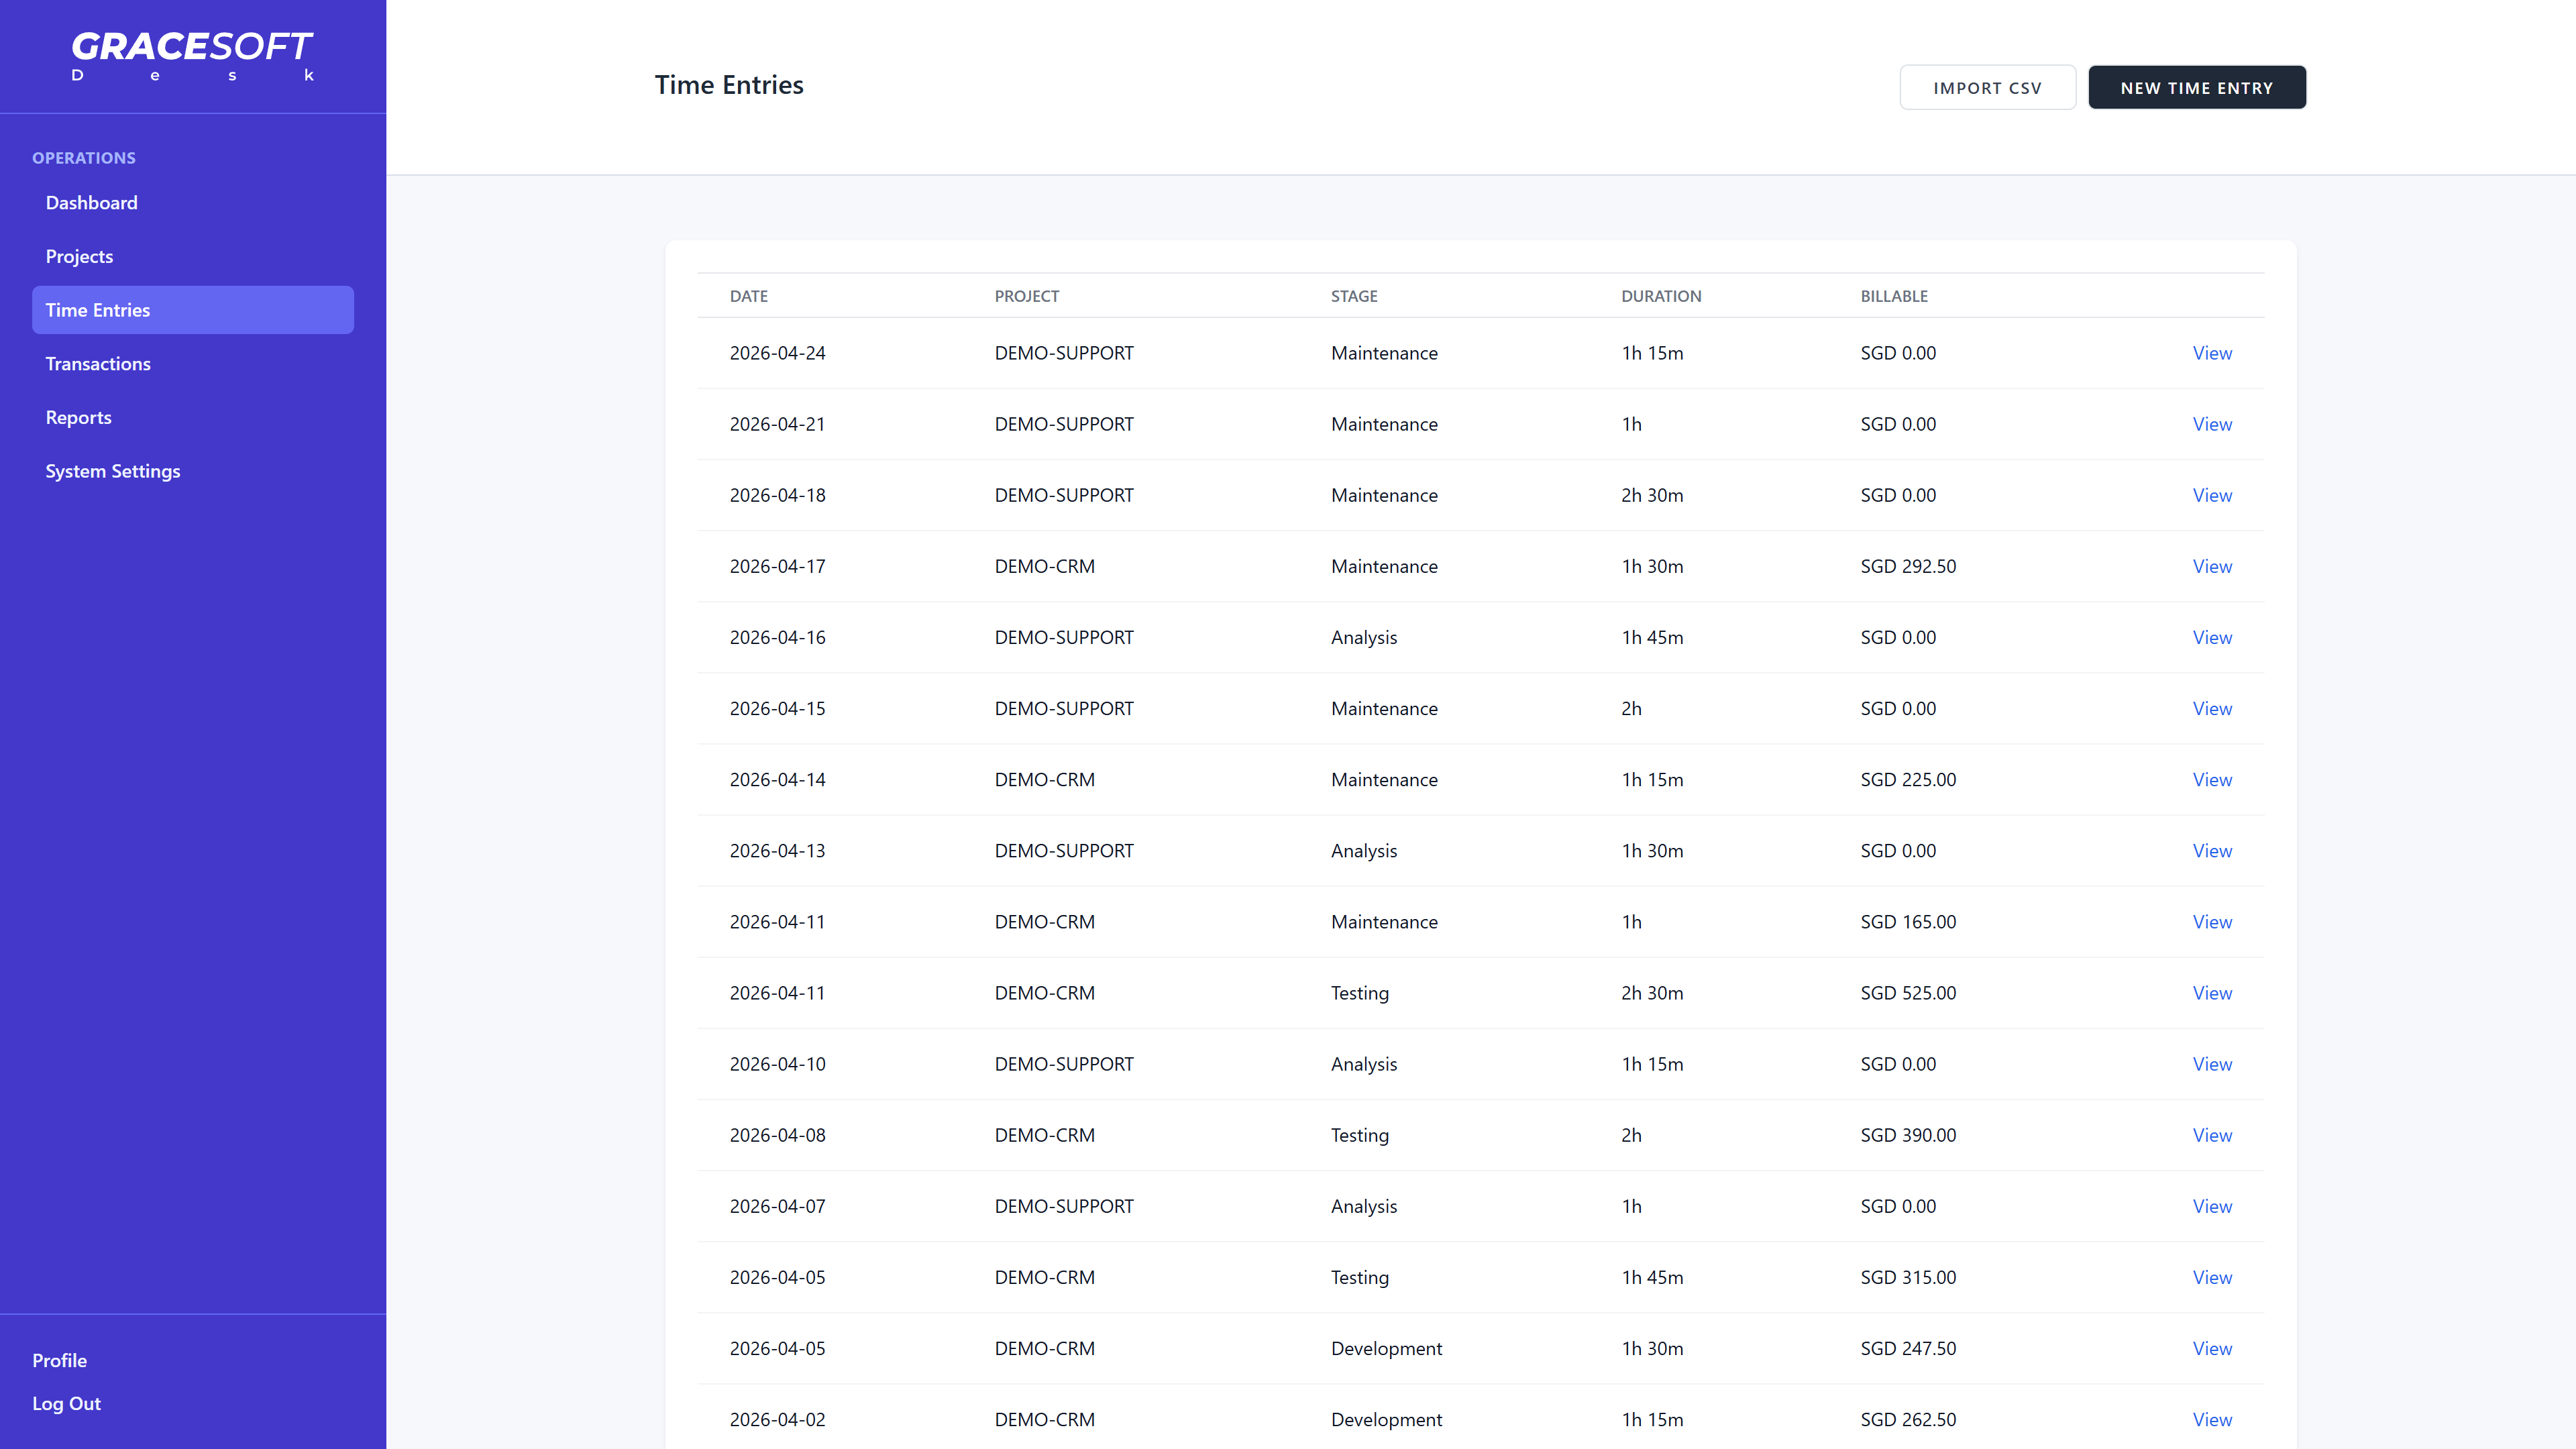Click the Time Entries page heading
This screenshot has height=1449, width=2576.
click(x=729, y=85)
